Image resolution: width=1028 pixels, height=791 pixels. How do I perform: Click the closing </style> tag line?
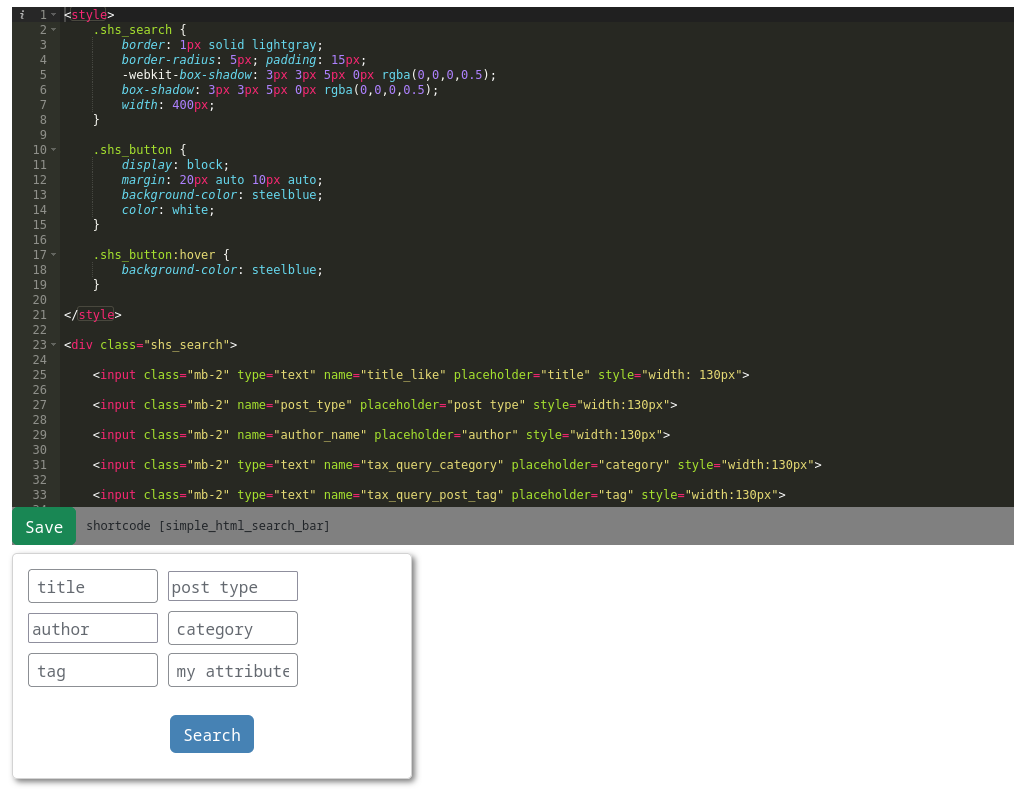[92, 315]
